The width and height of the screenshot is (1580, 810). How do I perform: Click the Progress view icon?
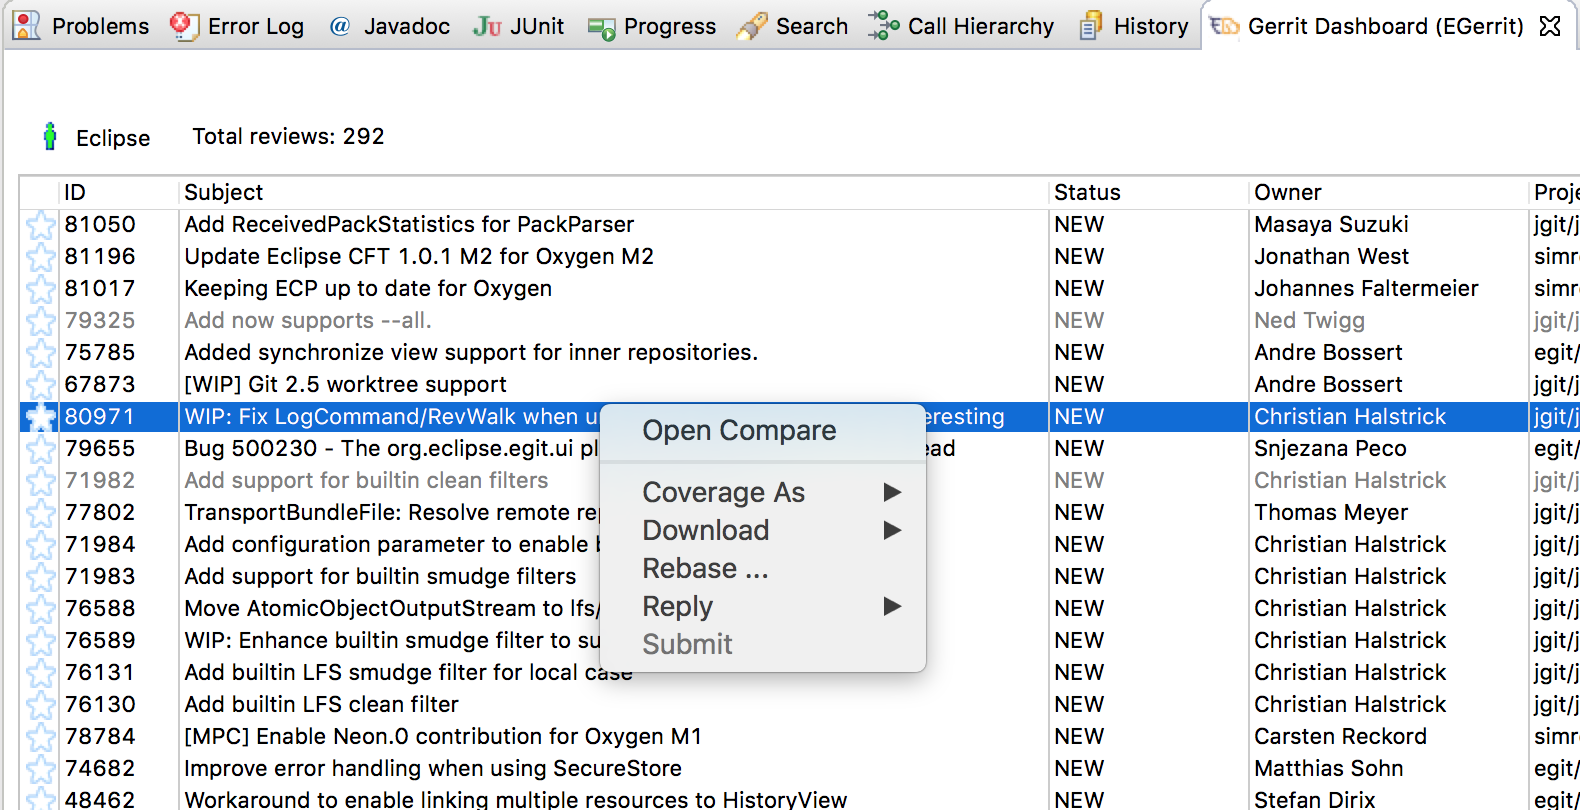(x=601, y=27)
